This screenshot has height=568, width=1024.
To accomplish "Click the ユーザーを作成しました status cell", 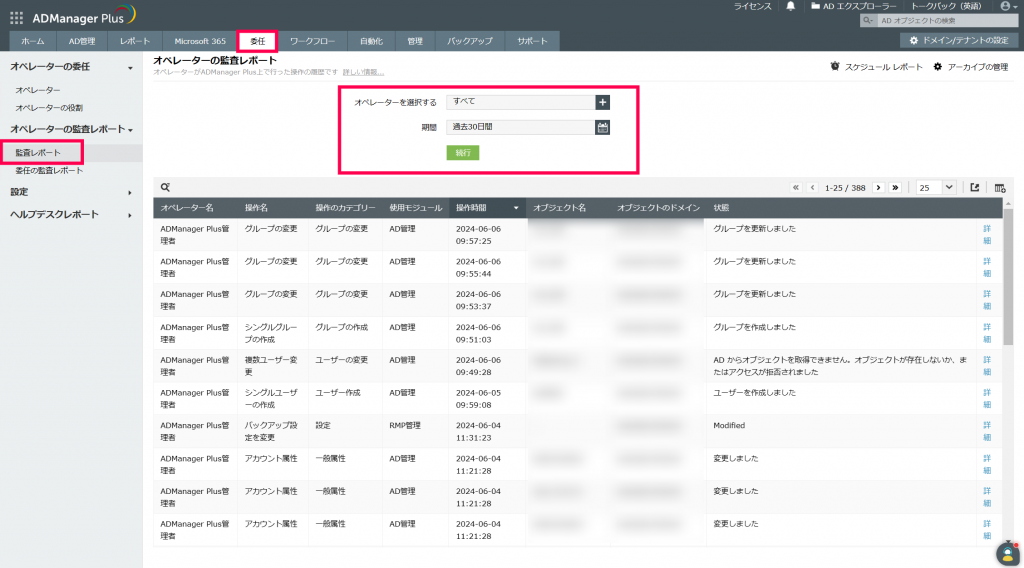I will tap(754, 393).
